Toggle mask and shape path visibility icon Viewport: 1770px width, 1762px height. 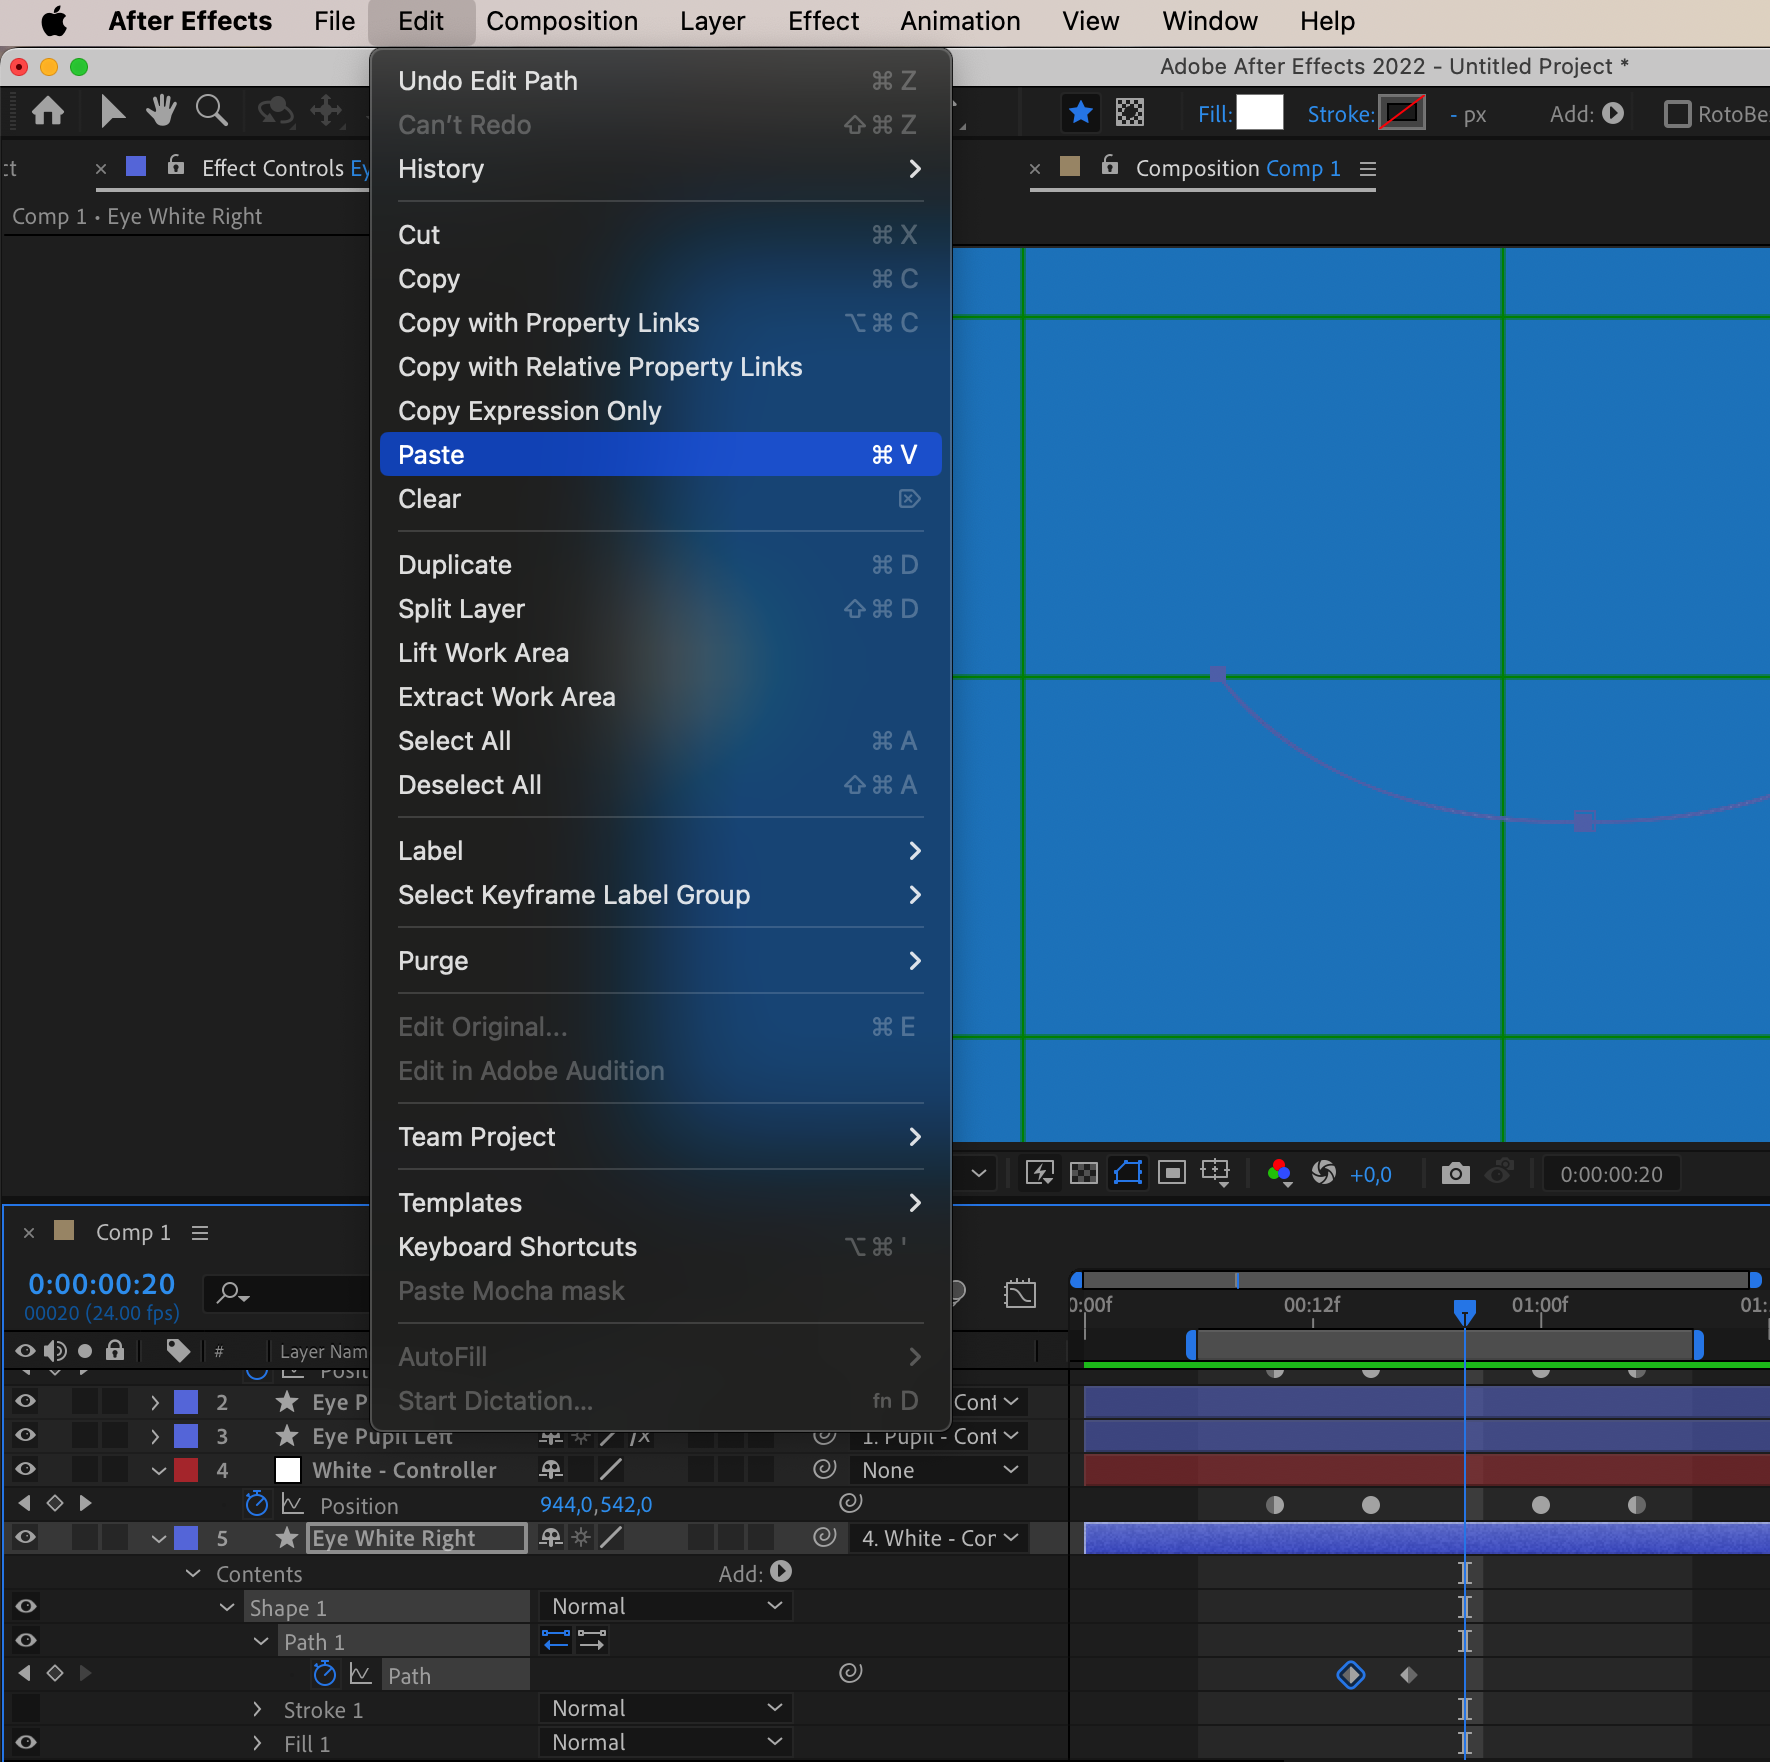[1128, 1172]
